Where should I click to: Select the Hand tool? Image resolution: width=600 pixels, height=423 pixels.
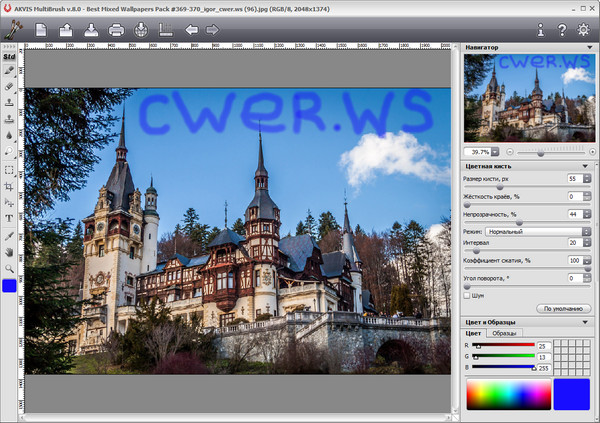click(9, 252)
